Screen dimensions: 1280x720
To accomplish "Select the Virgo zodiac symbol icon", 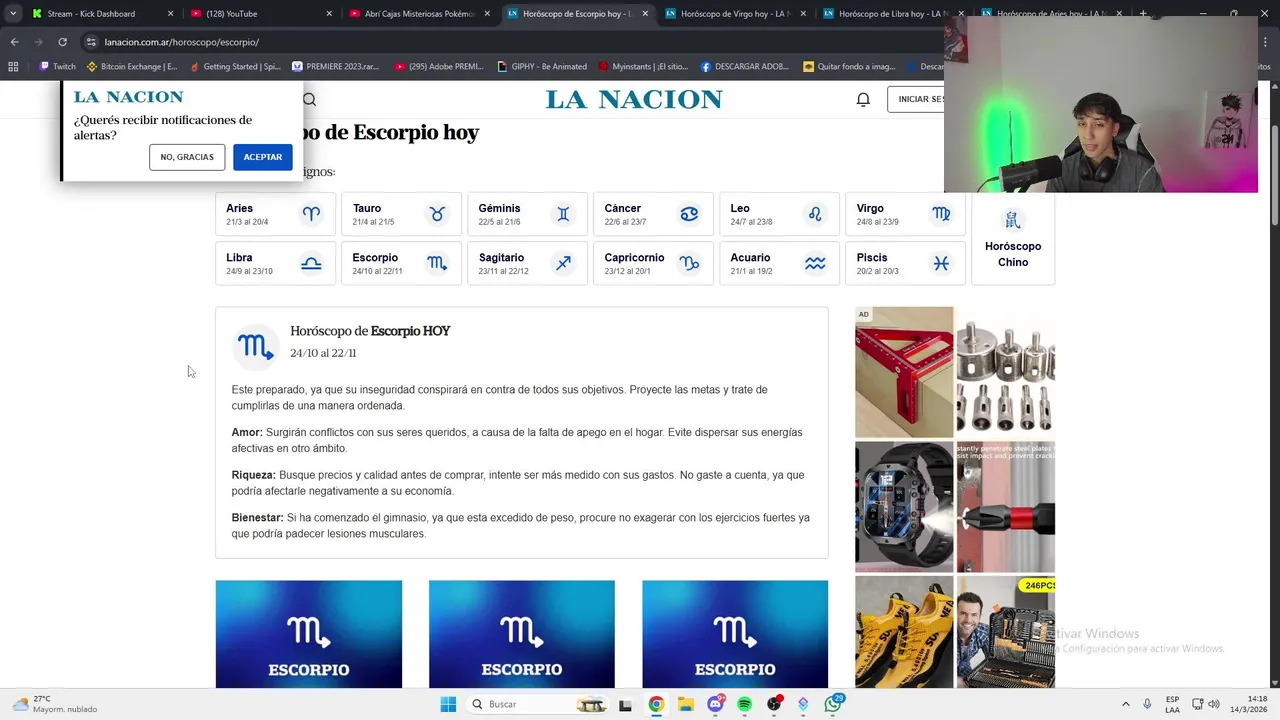I will click(x=941, y=214).
